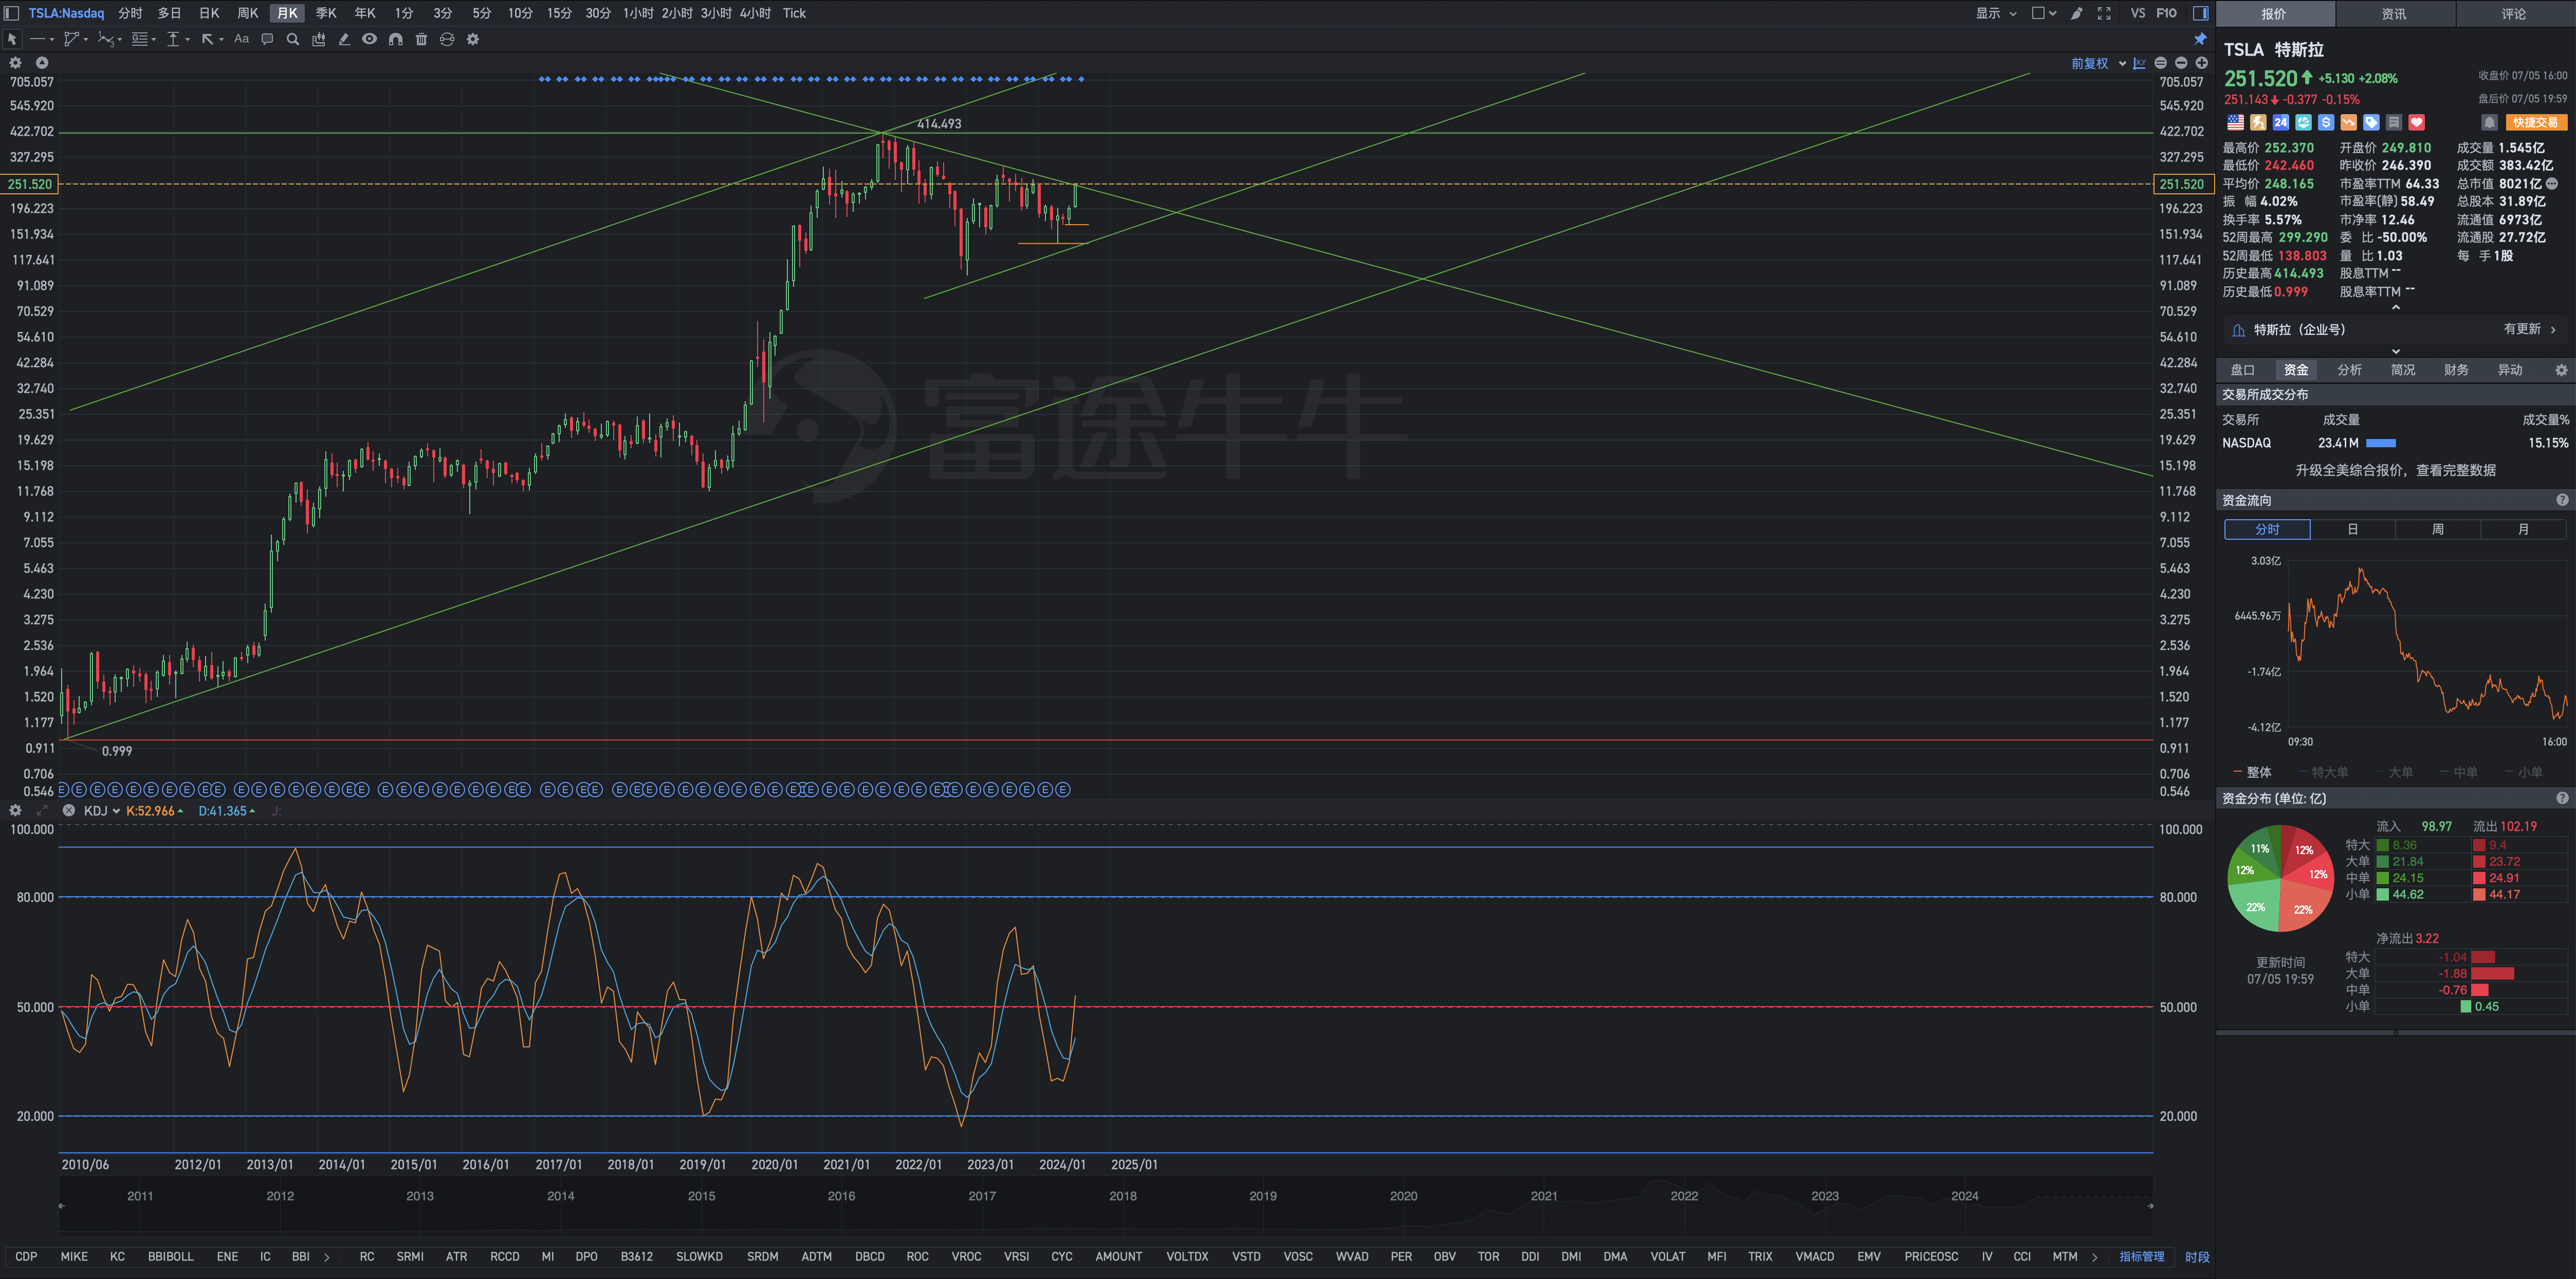Expand the polyline shape tool dropdown
This screenshot has width=2576, height=1279.
pos(86,40)
